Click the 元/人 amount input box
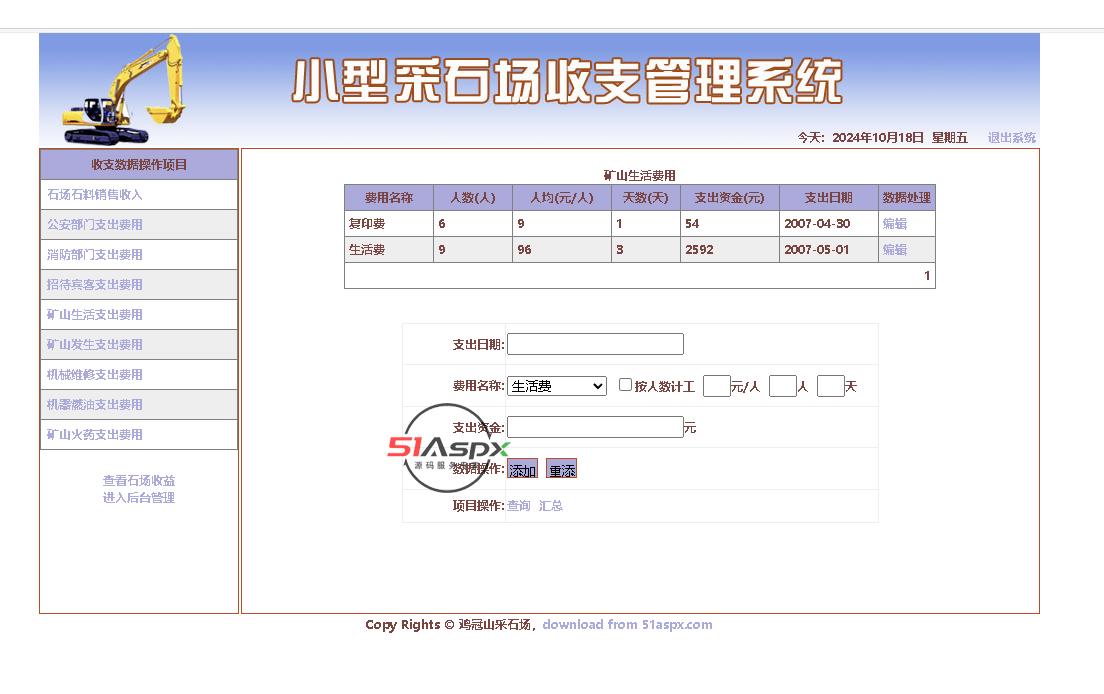 [x=717, y=386]
